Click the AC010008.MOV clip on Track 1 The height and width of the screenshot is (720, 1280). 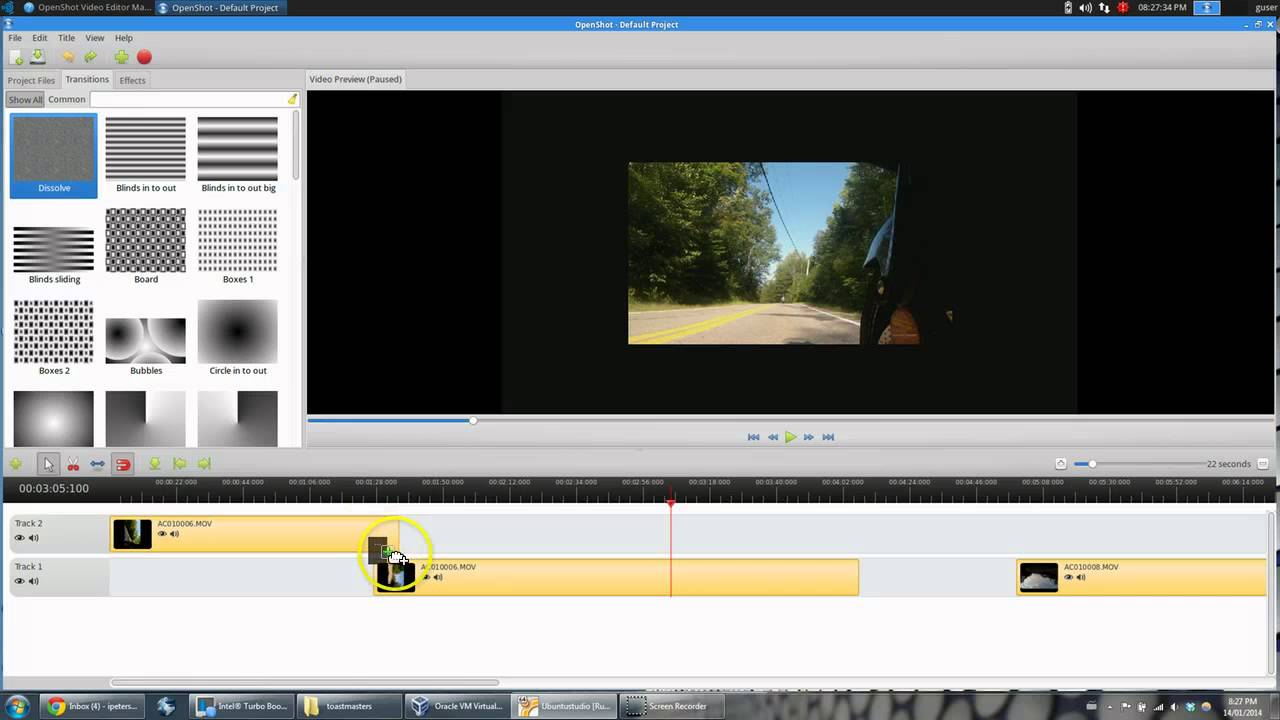pyautogui.click(x=1141, y=577)
